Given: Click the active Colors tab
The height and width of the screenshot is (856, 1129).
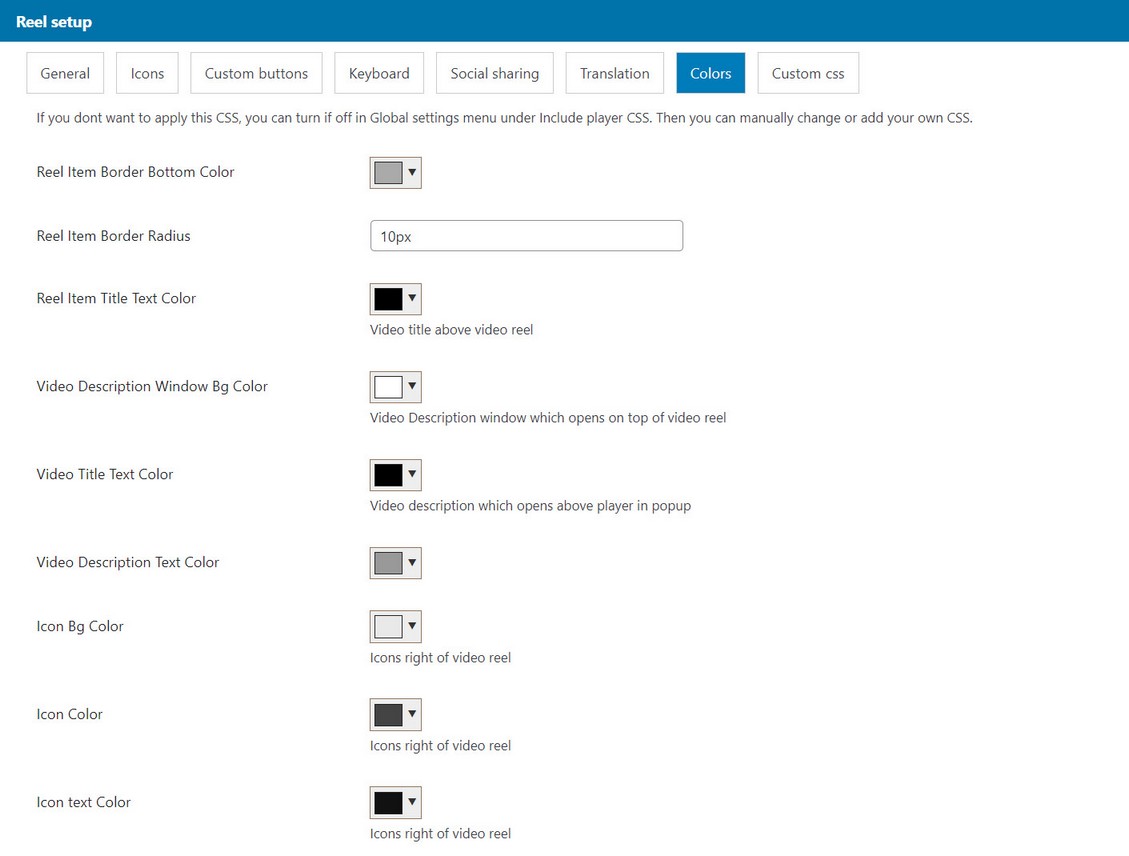Looking at the screenshot, I should 710,73.
